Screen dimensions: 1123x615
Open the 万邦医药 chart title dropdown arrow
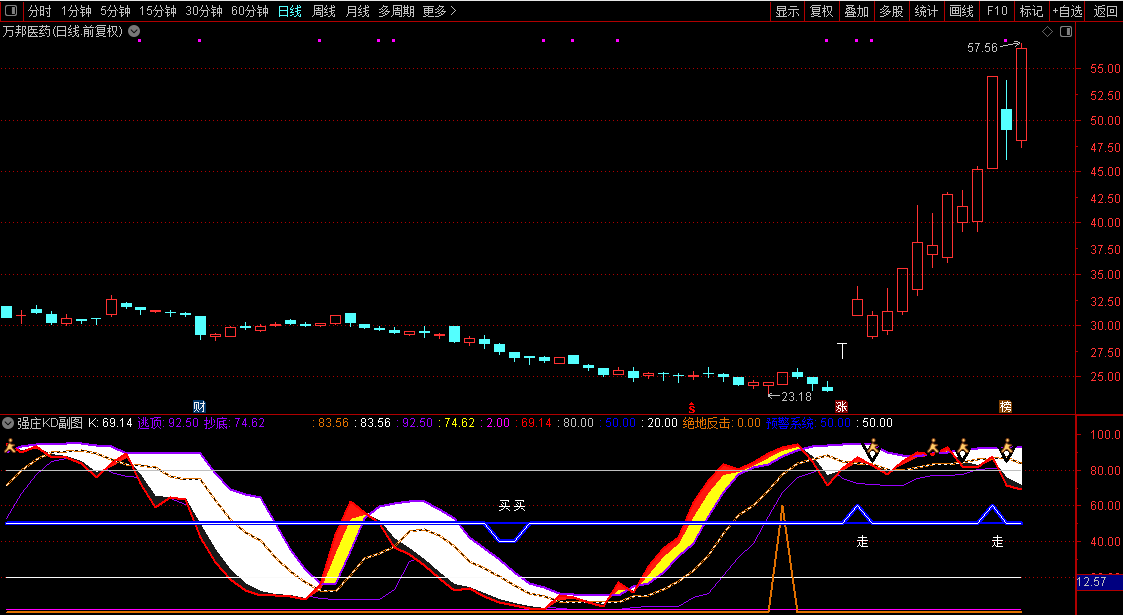134,32
